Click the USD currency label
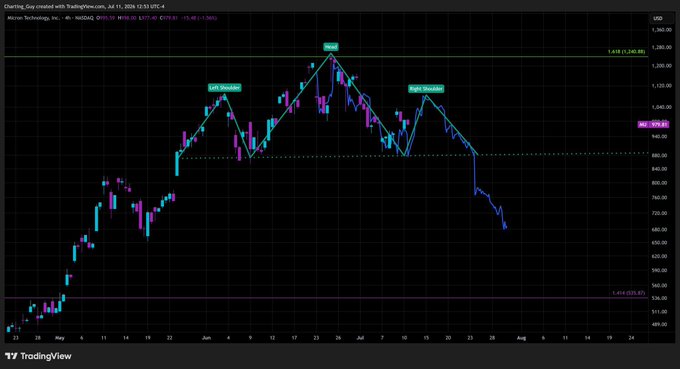The width and height of the screenshot is (680, 369). pyautogui.click(x=658, y=18)
